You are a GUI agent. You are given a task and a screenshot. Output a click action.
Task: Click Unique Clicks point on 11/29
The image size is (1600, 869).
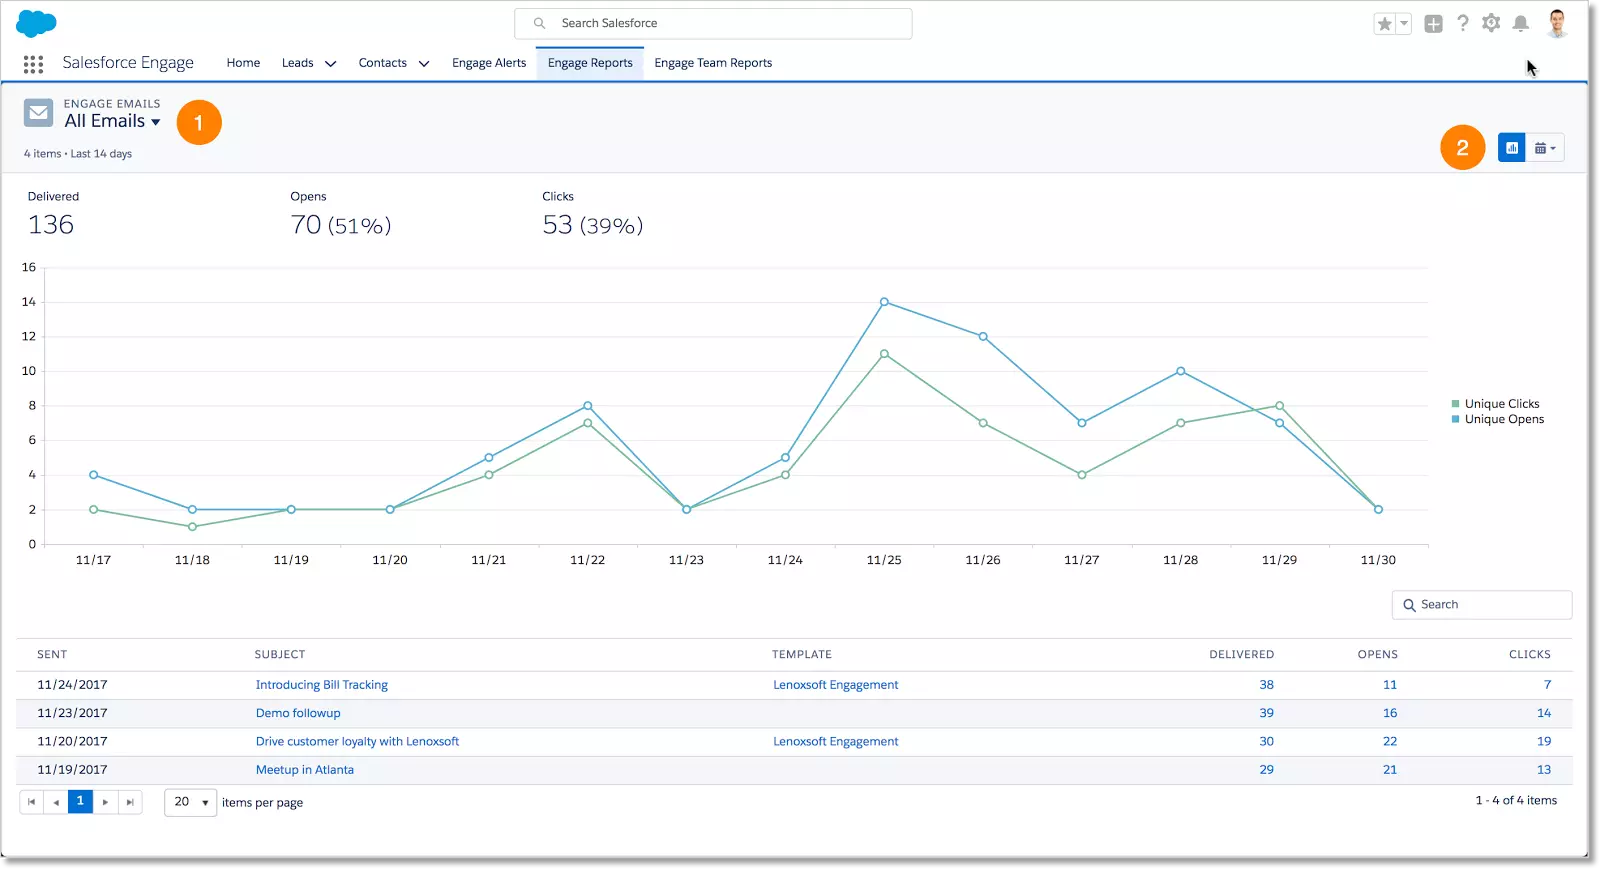point(1279,406)
